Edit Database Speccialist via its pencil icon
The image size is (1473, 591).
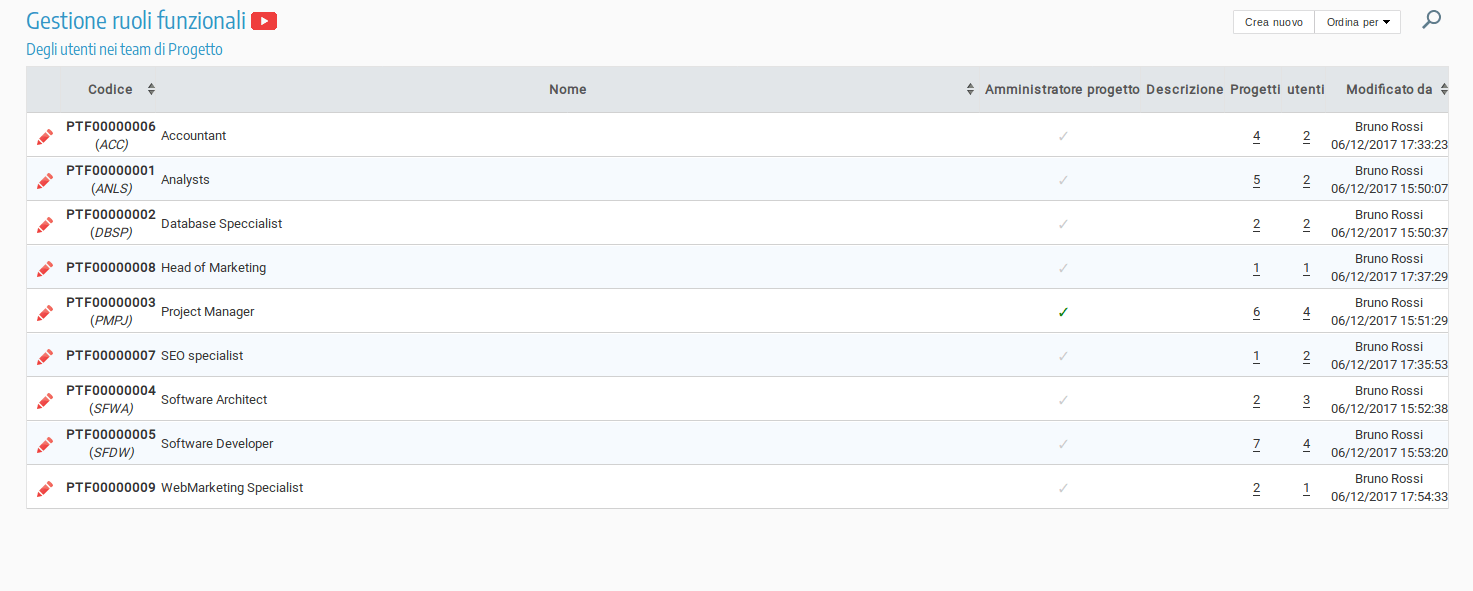(x=44, y=225)
